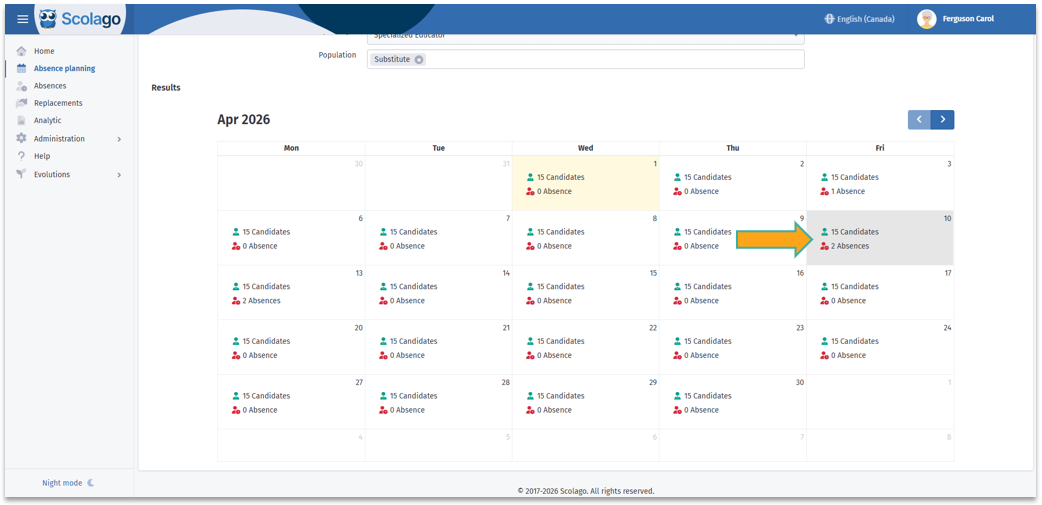Click the 'Apr 2026' month title
1042x505 pixels.
[244, 120]
